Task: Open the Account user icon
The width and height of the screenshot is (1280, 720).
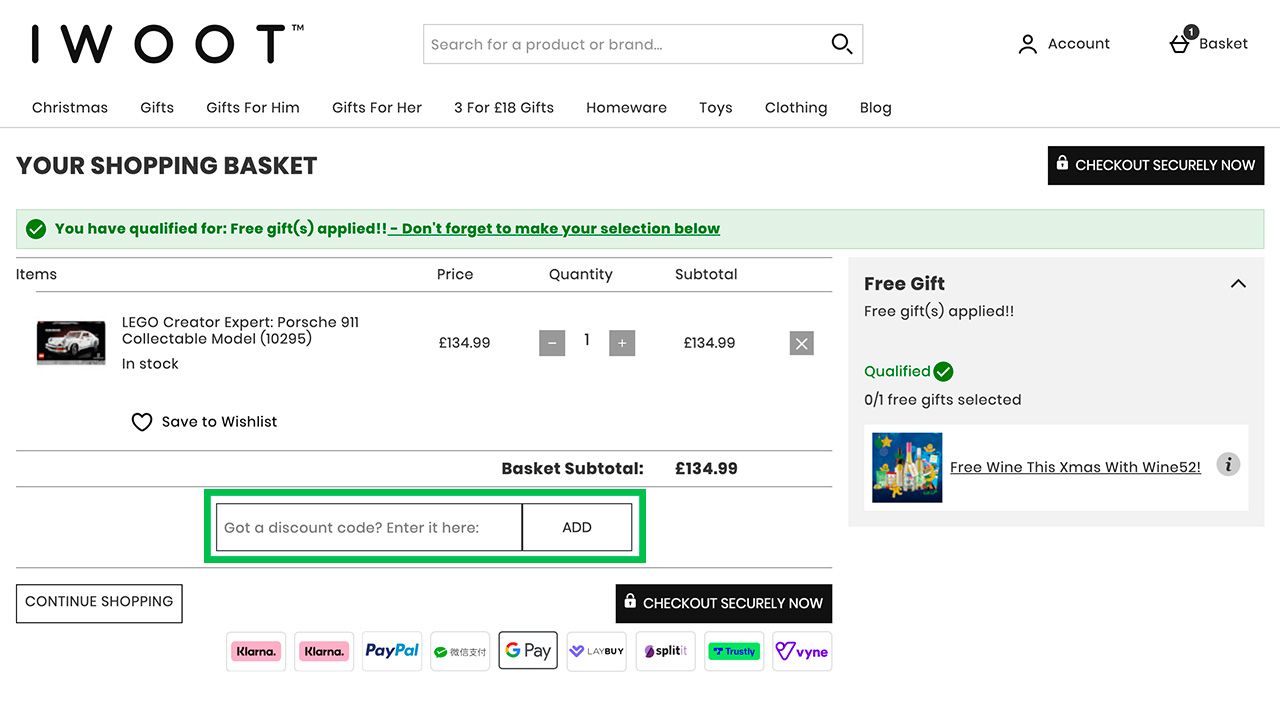Action: (x=1028, y=44)
